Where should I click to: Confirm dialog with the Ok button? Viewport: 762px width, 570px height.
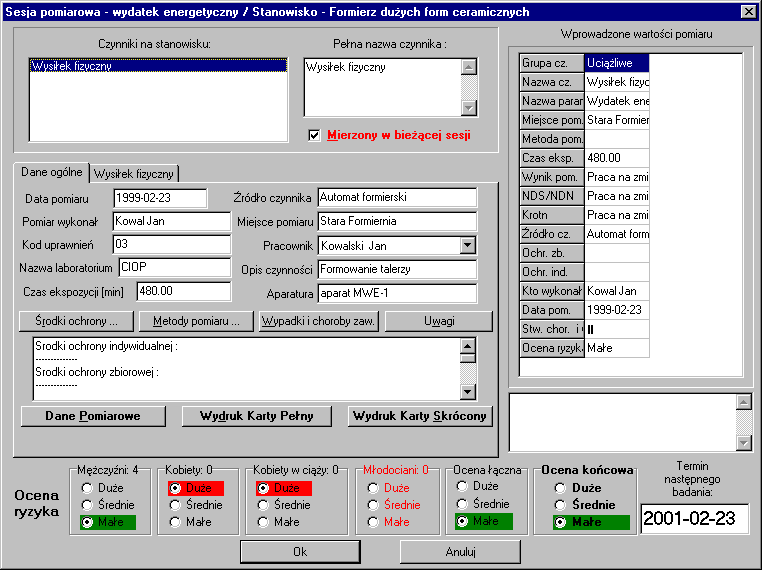pyautogui.click(x=299, y=551)
